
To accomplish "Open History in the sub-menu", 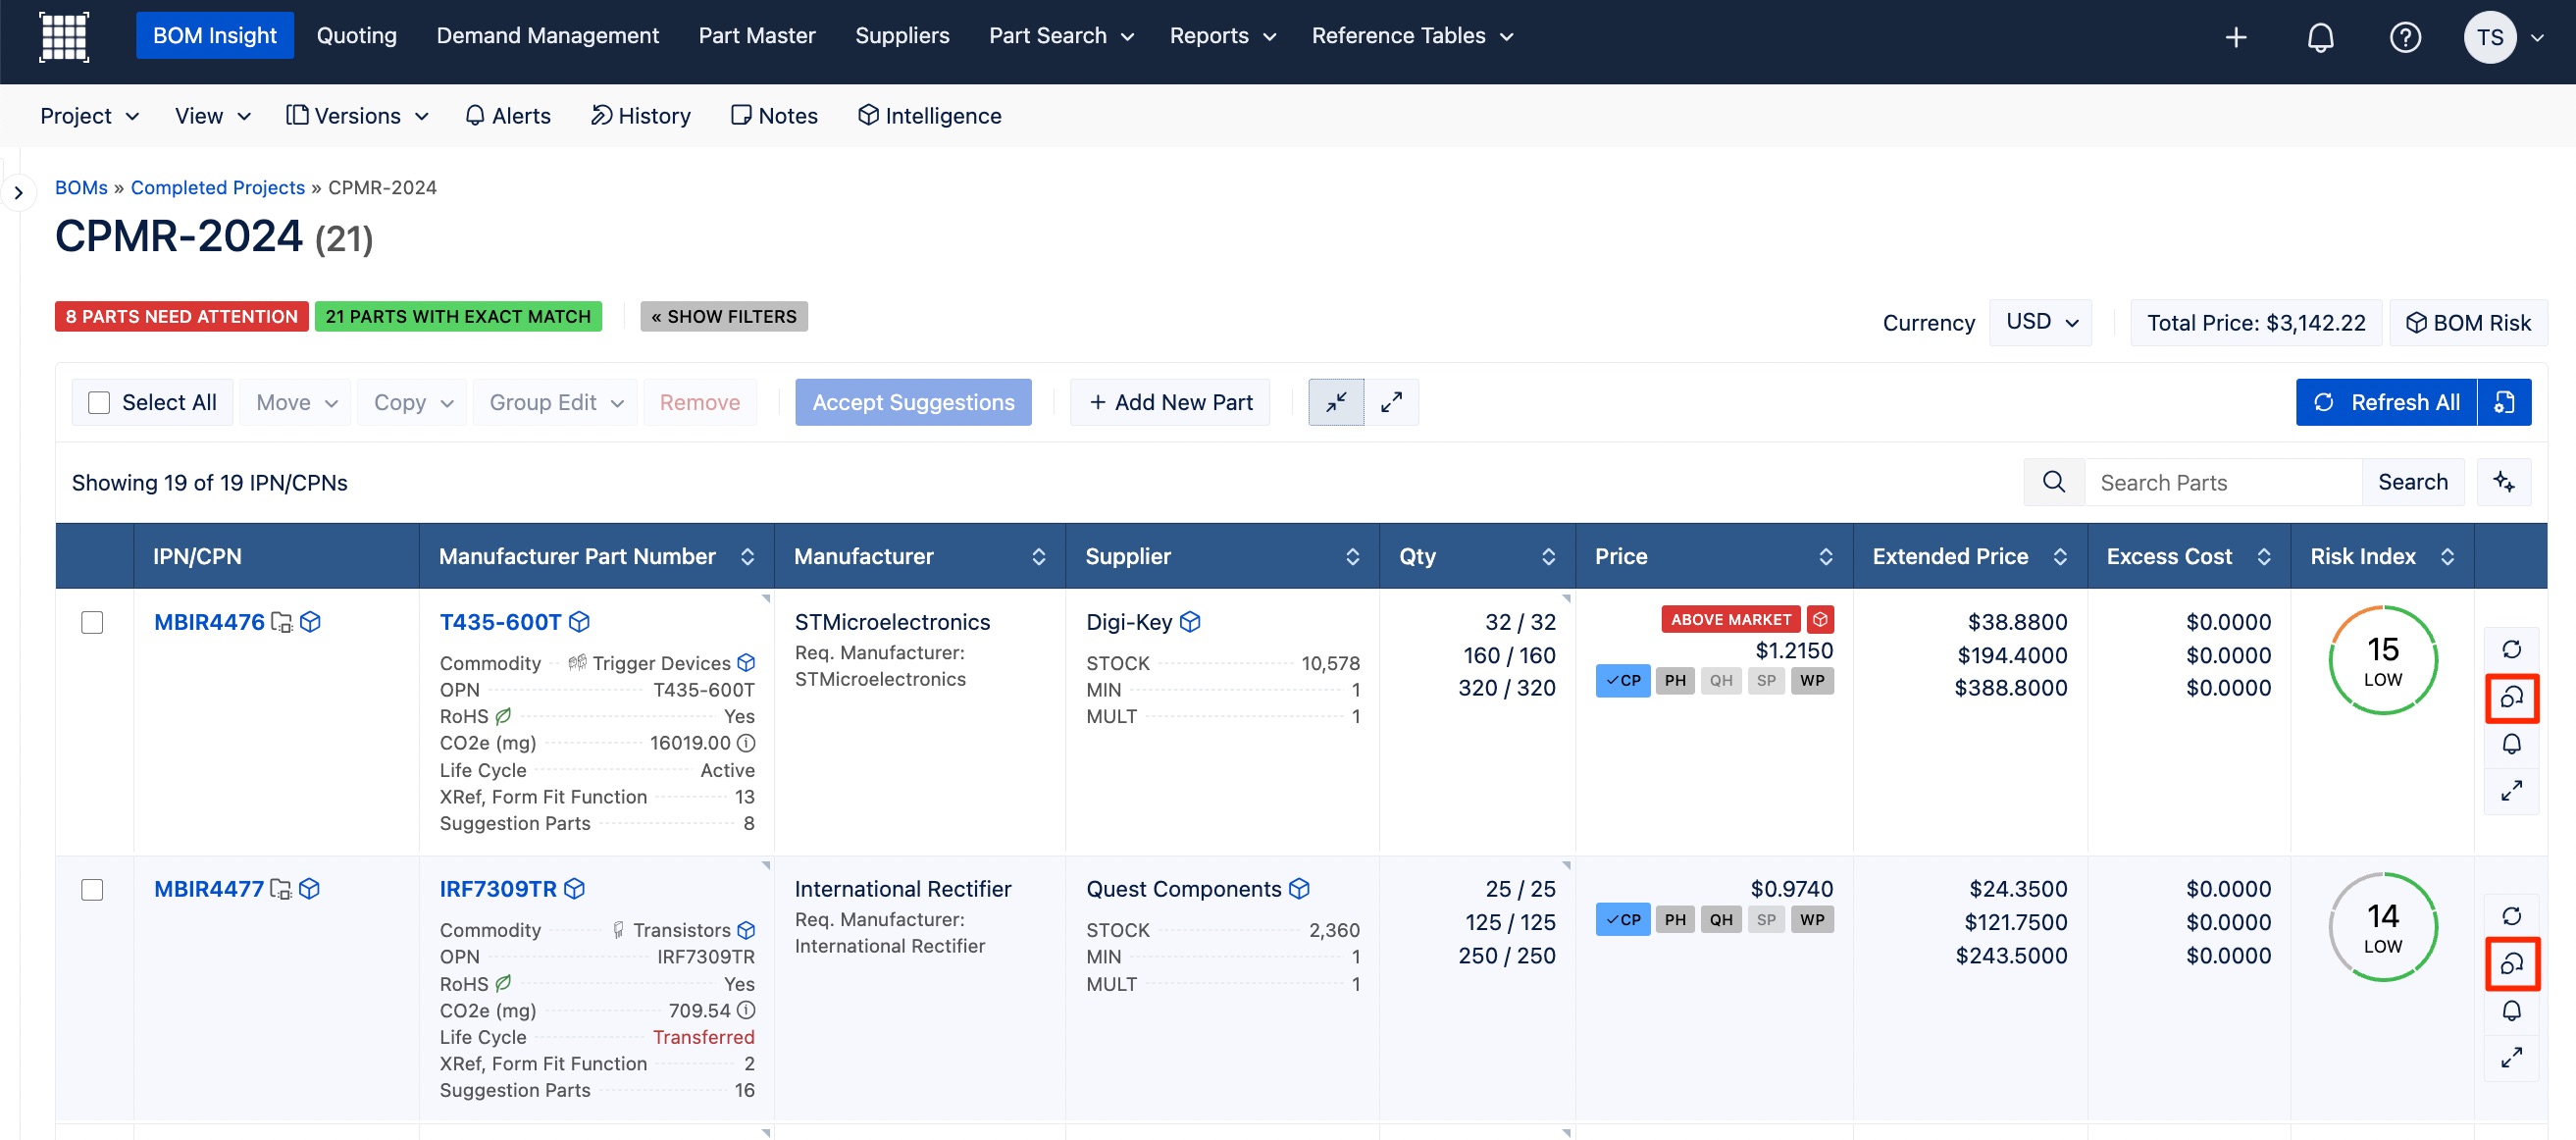I will pyautogui.click(x=640, y=116).
